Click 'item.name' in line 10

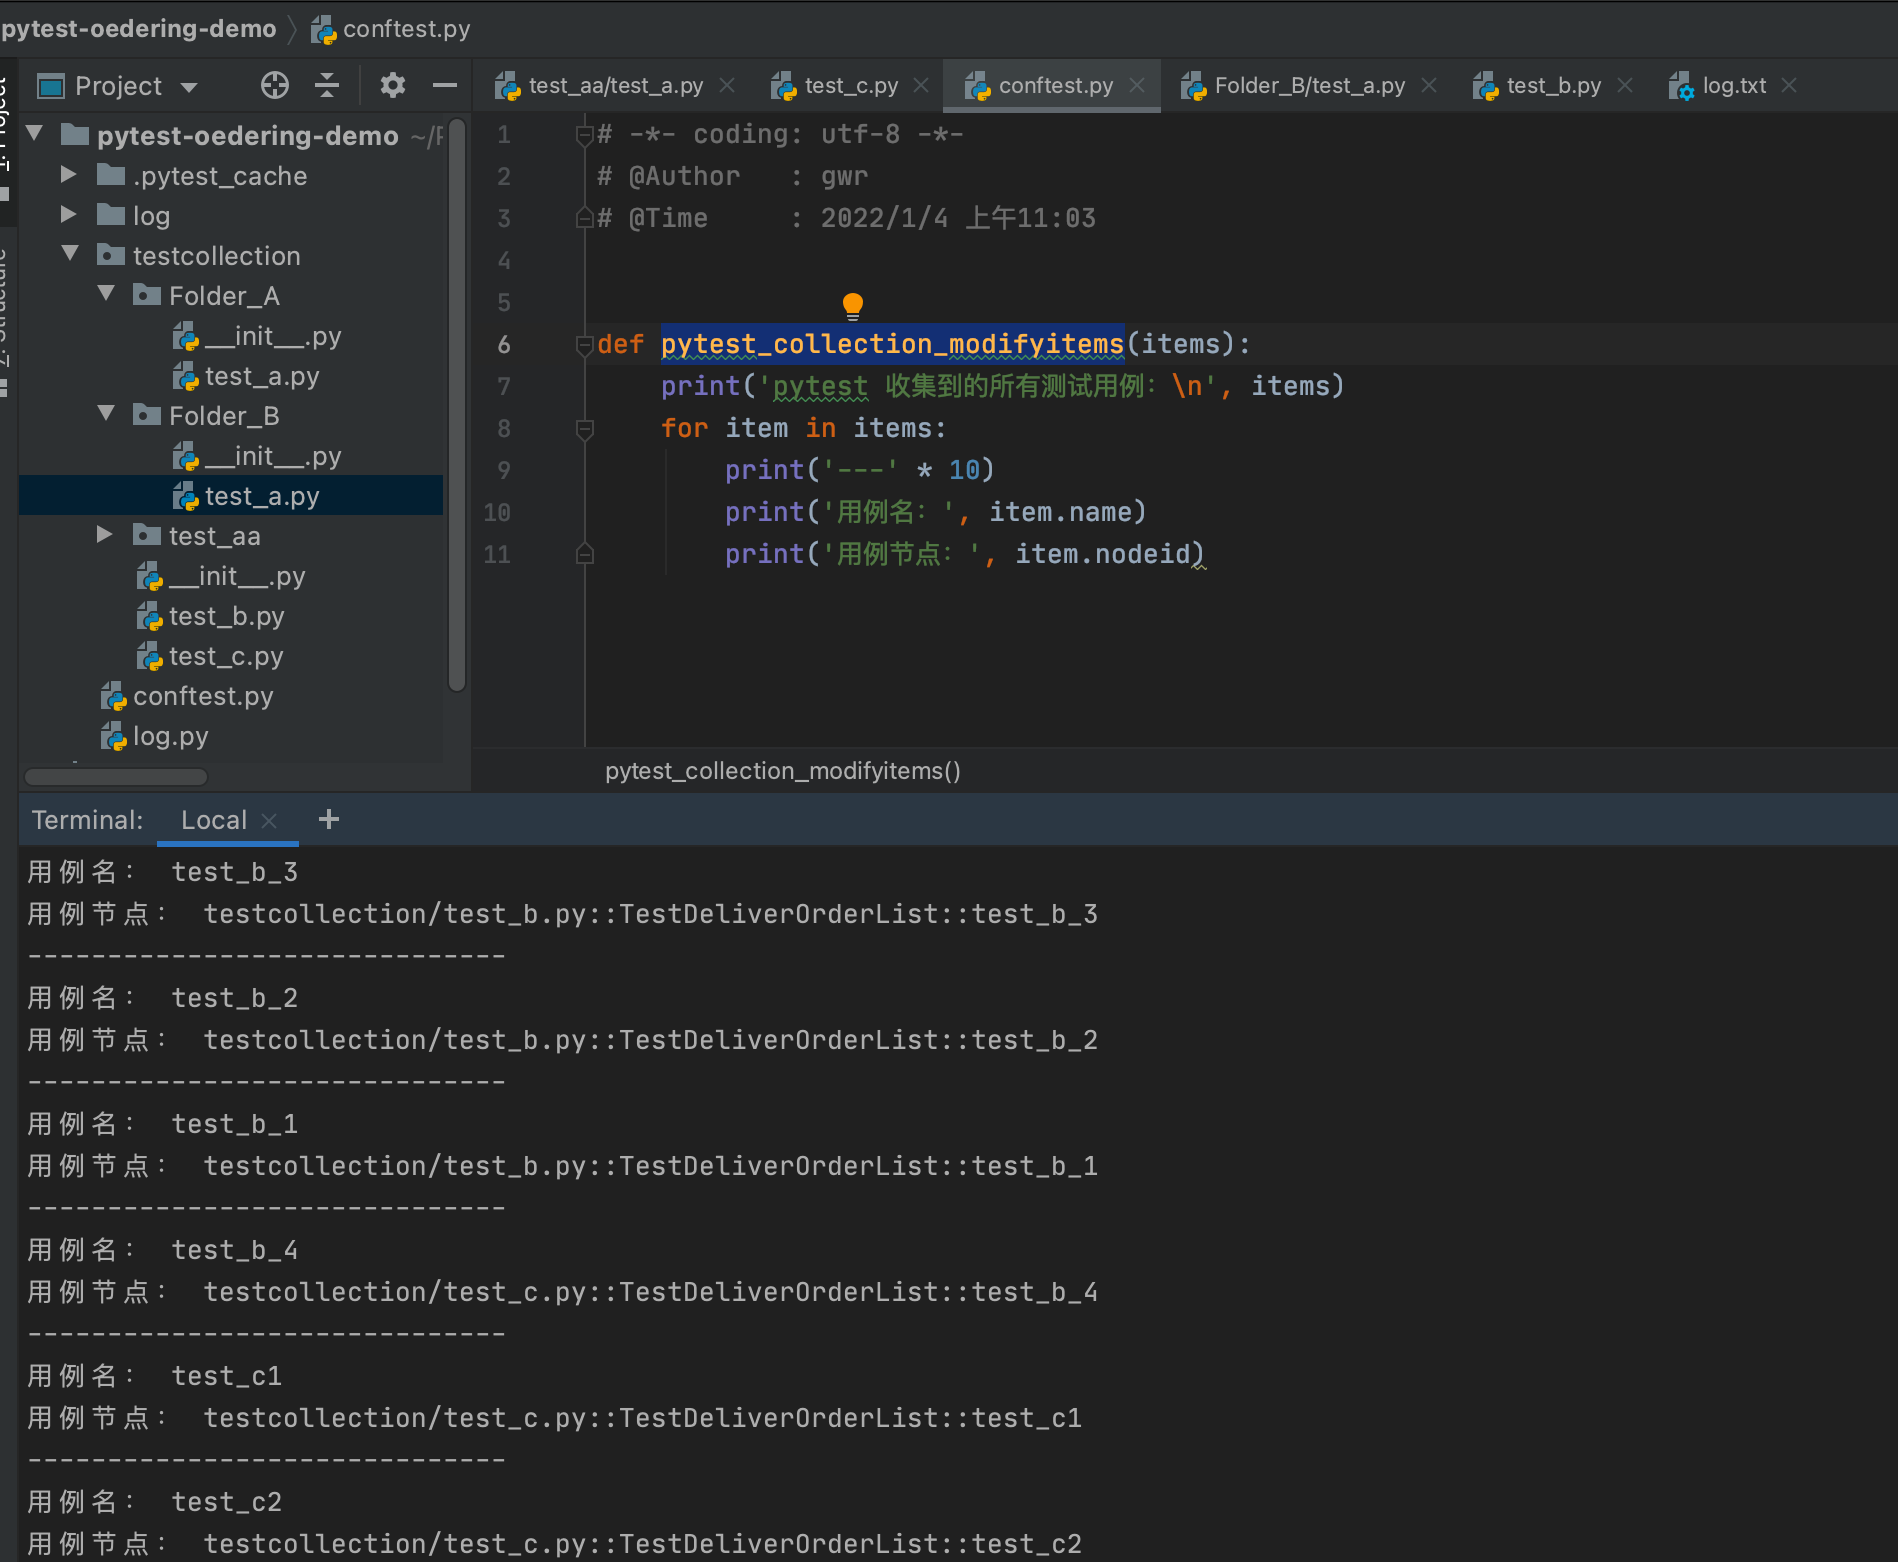tap(1060, 512)
